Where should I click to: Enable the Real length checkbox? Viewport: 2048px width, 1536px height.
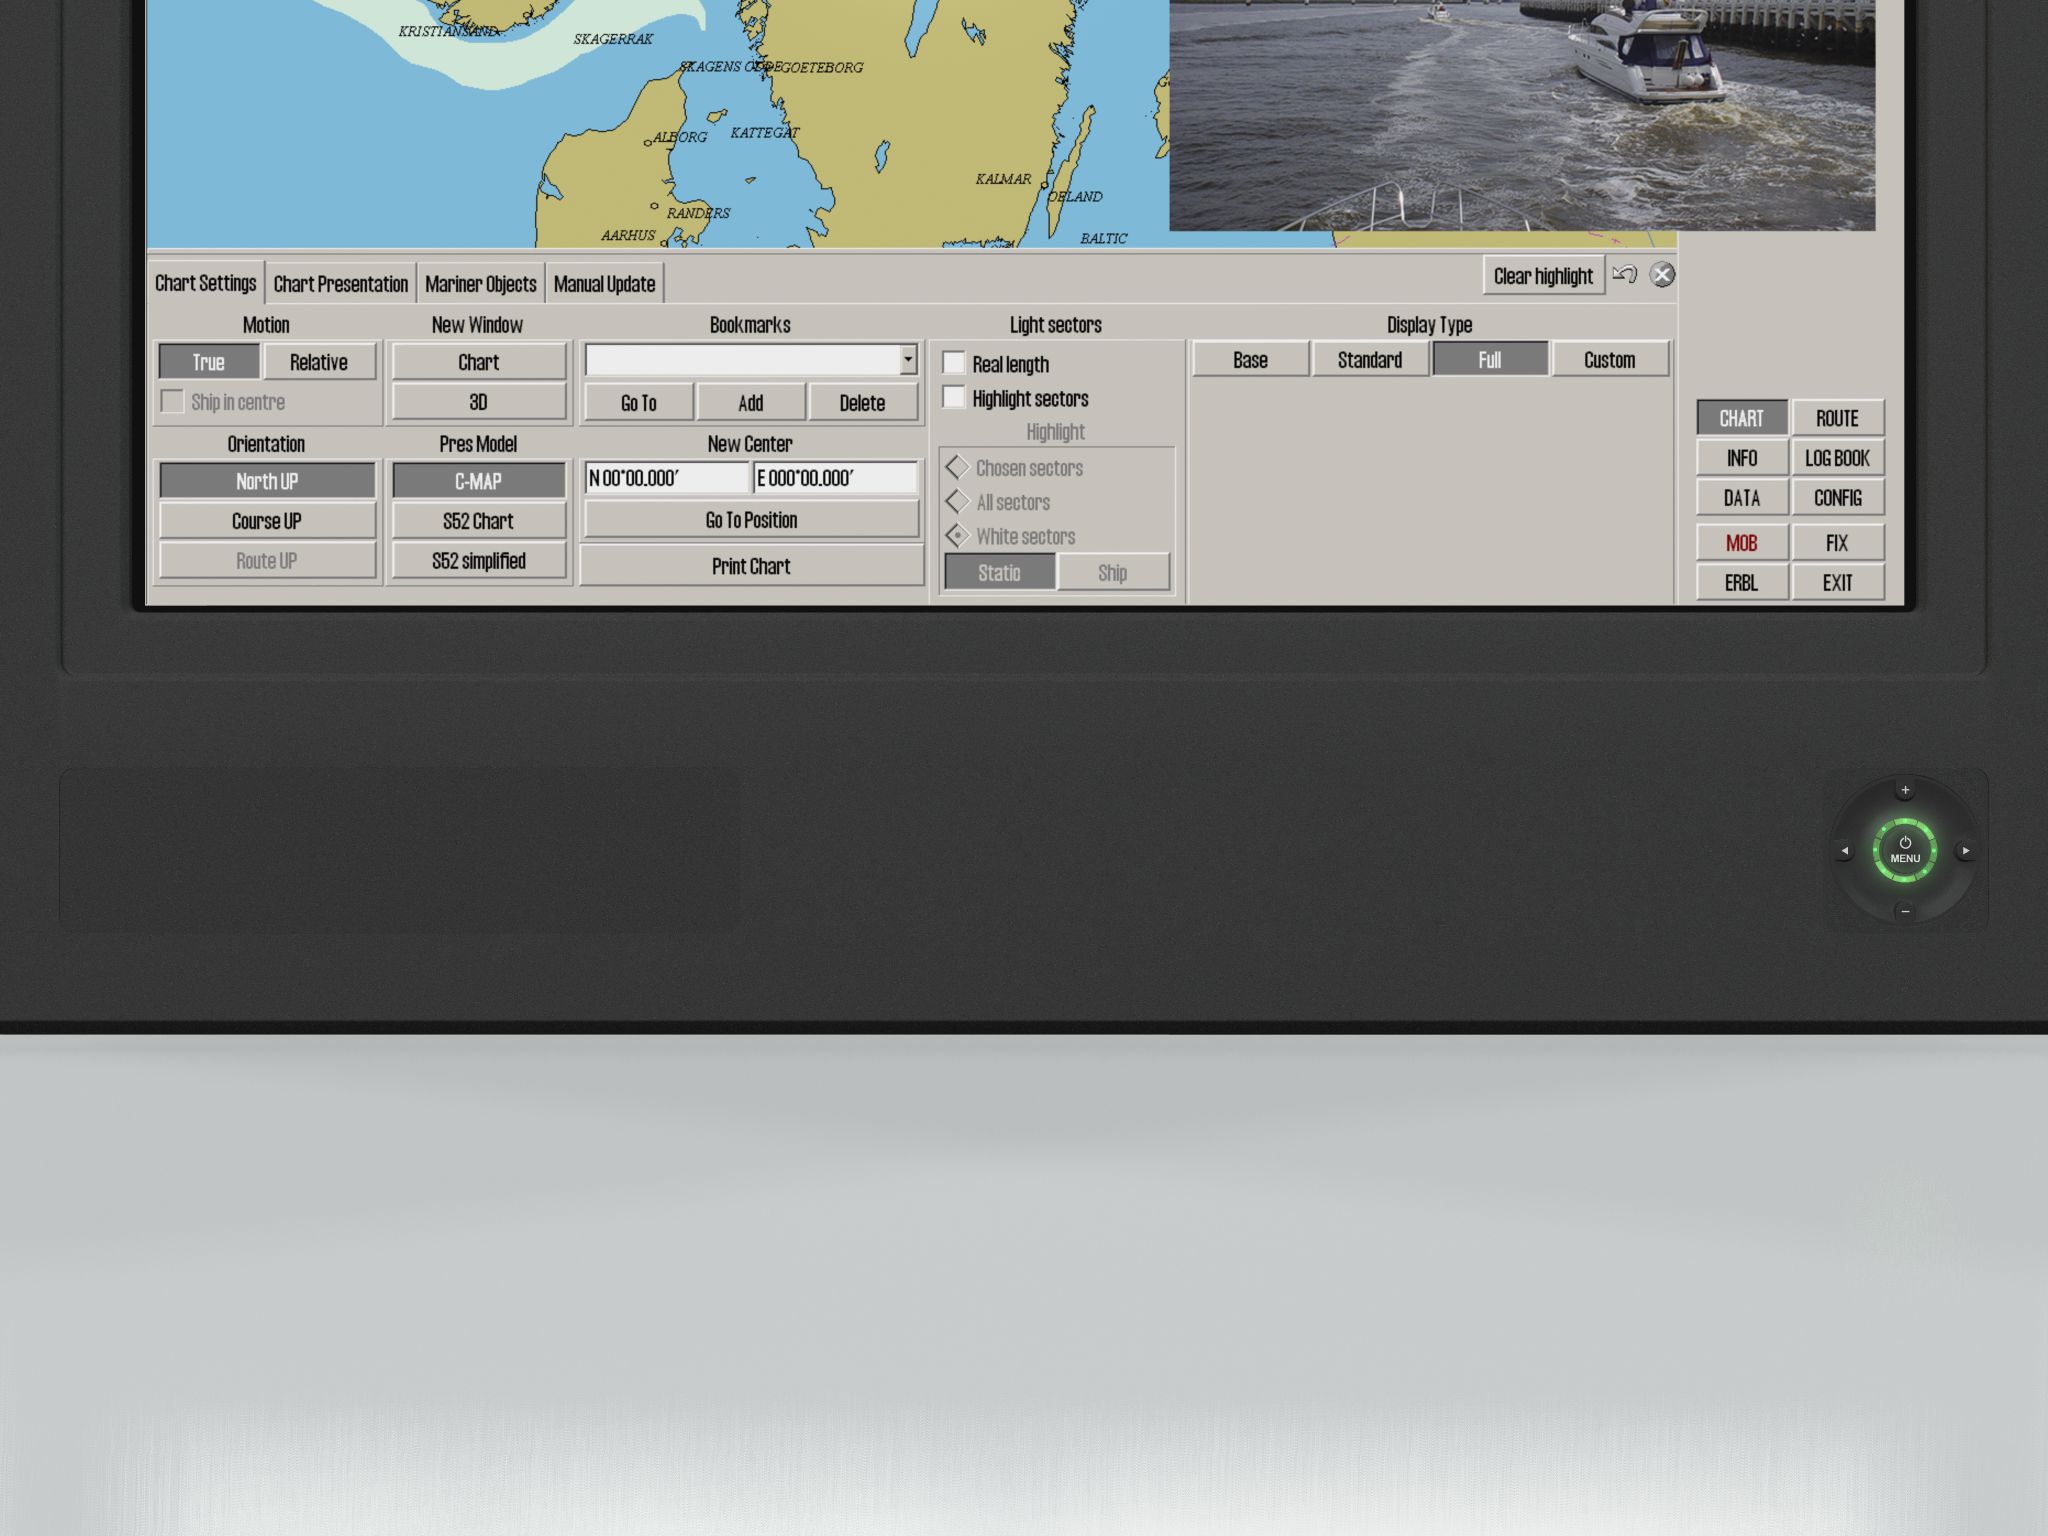click(954, 362)
